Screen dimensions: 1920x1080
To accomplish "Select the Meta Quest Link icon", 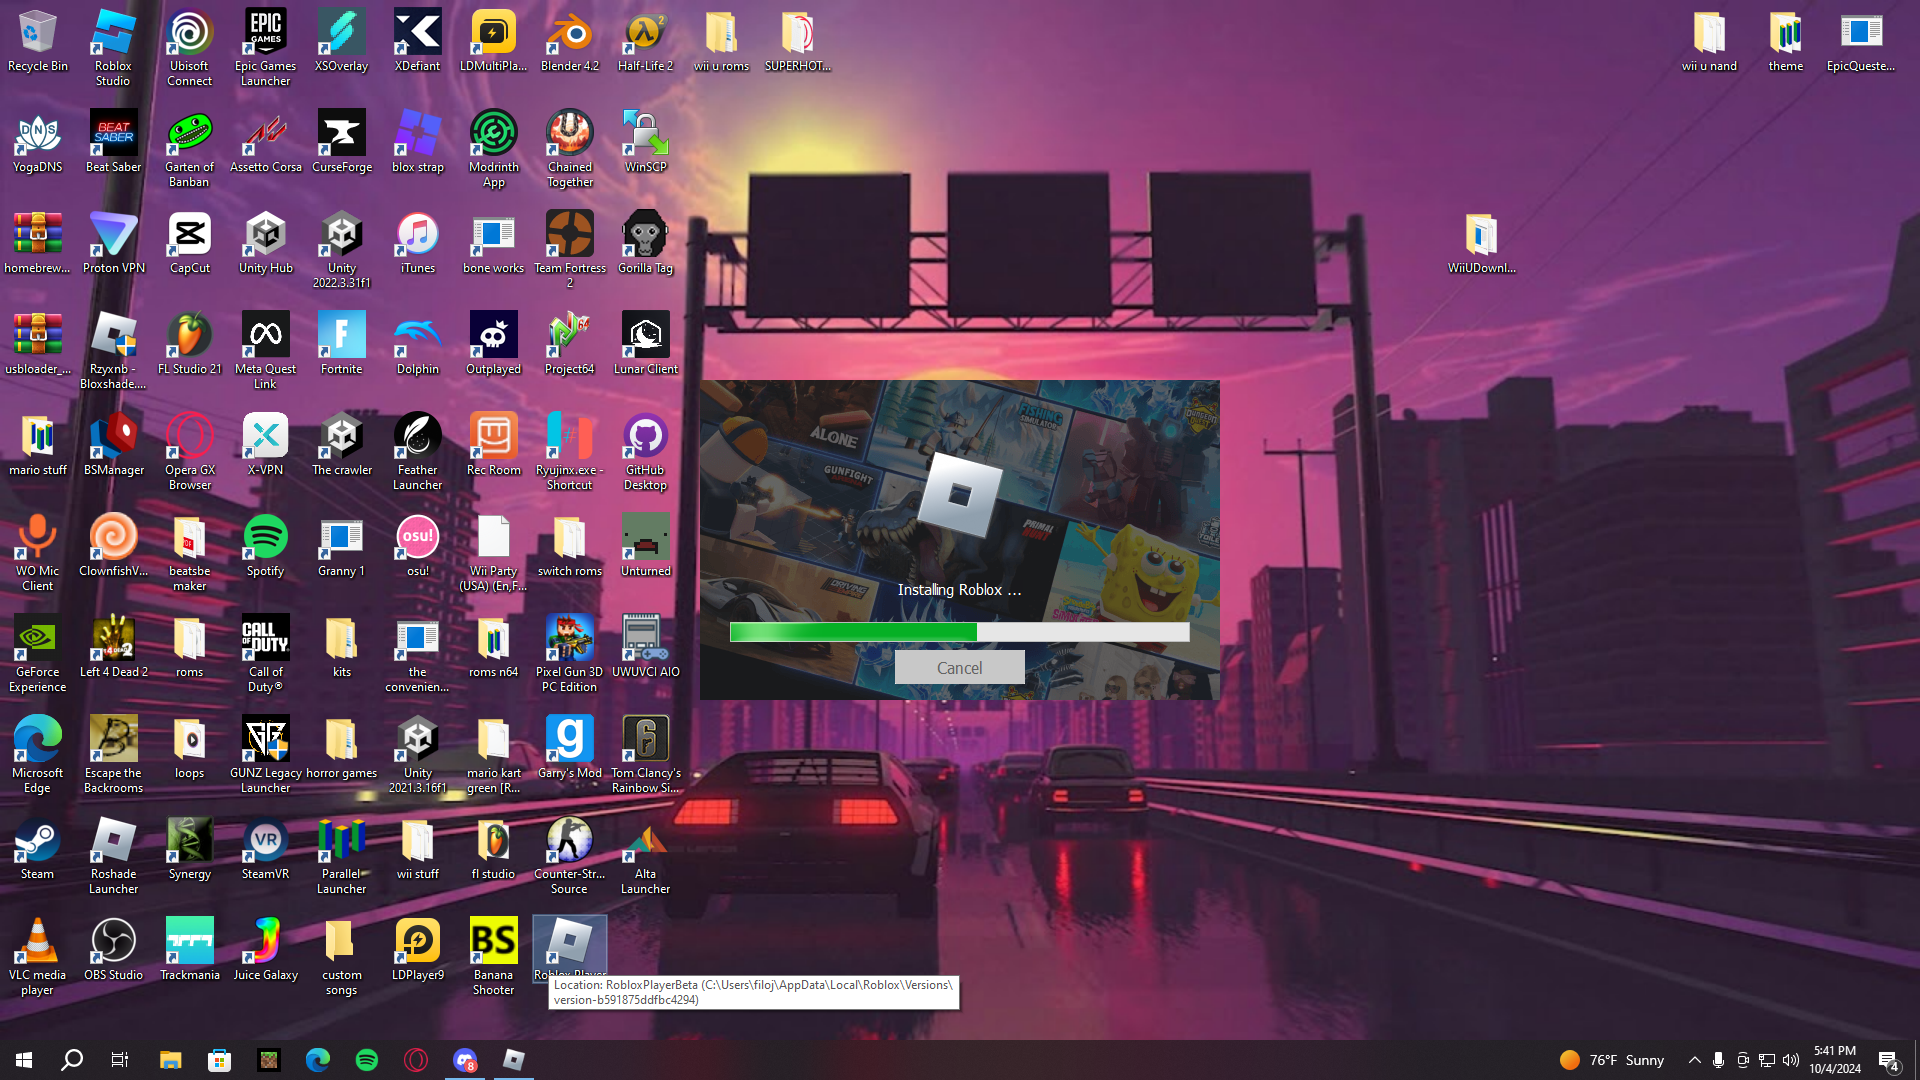I will [265, 352].
